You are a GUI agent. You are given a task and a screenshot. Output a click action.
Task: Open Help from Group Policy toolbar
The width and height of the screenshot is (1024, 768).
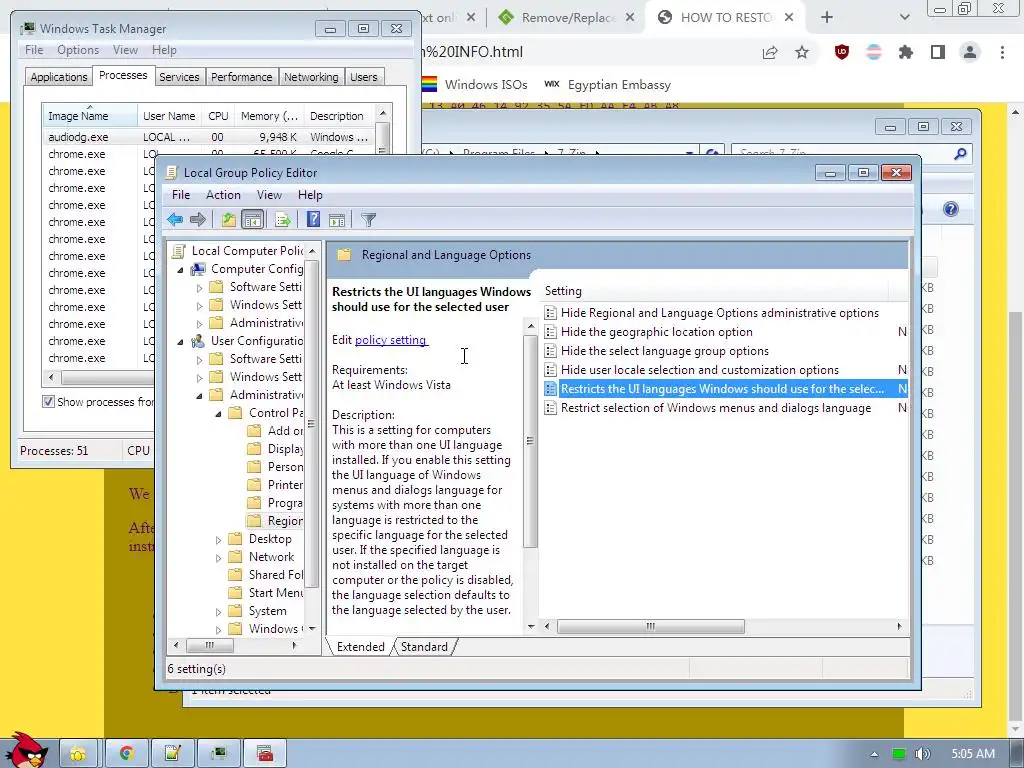313,219
